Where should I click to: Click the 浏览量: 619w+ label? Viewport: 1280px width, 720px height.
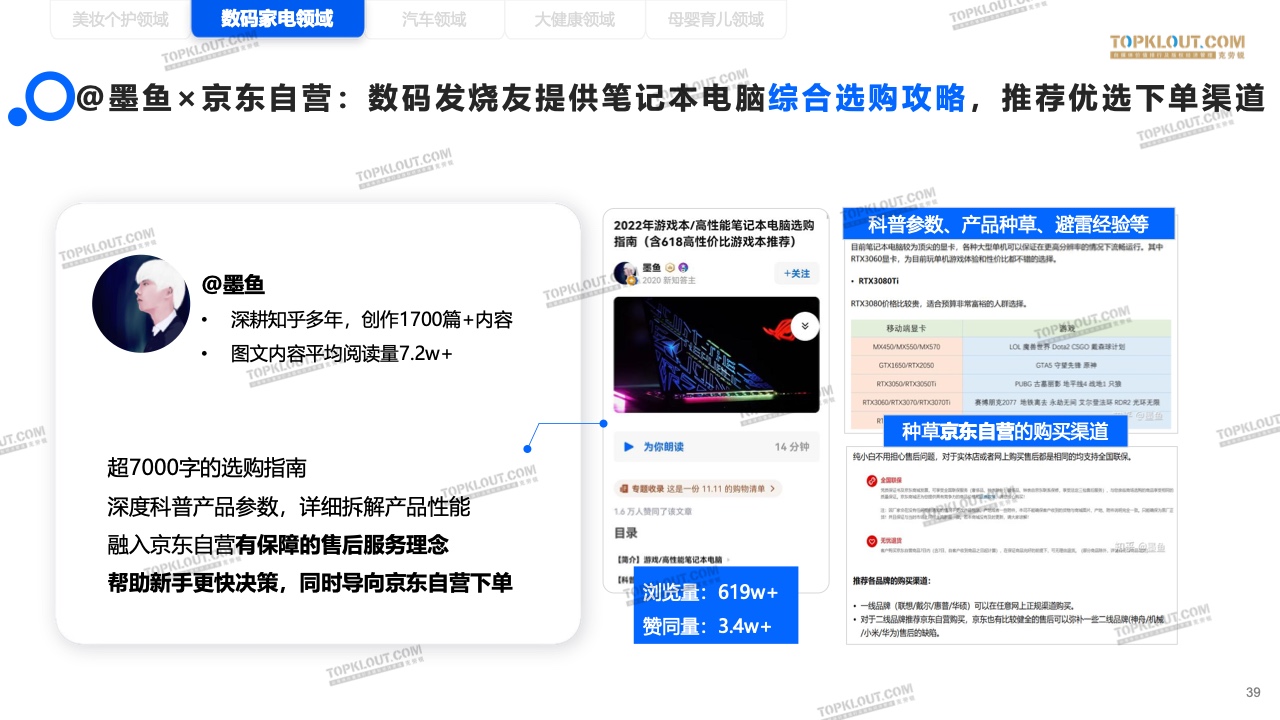(710, 592)
